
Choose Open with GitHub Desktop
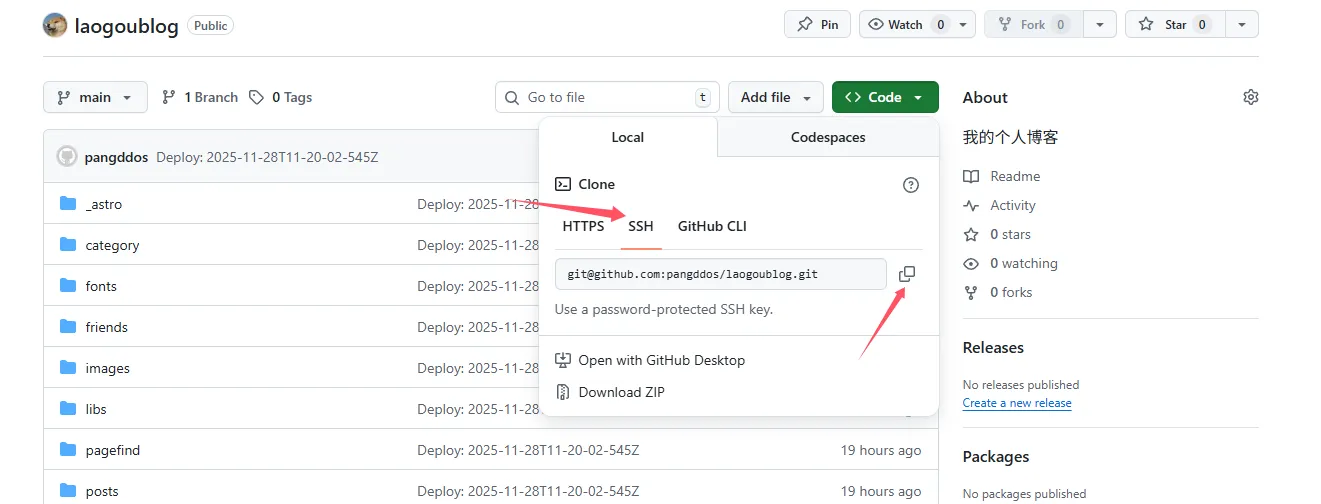[x=650, y=360]
